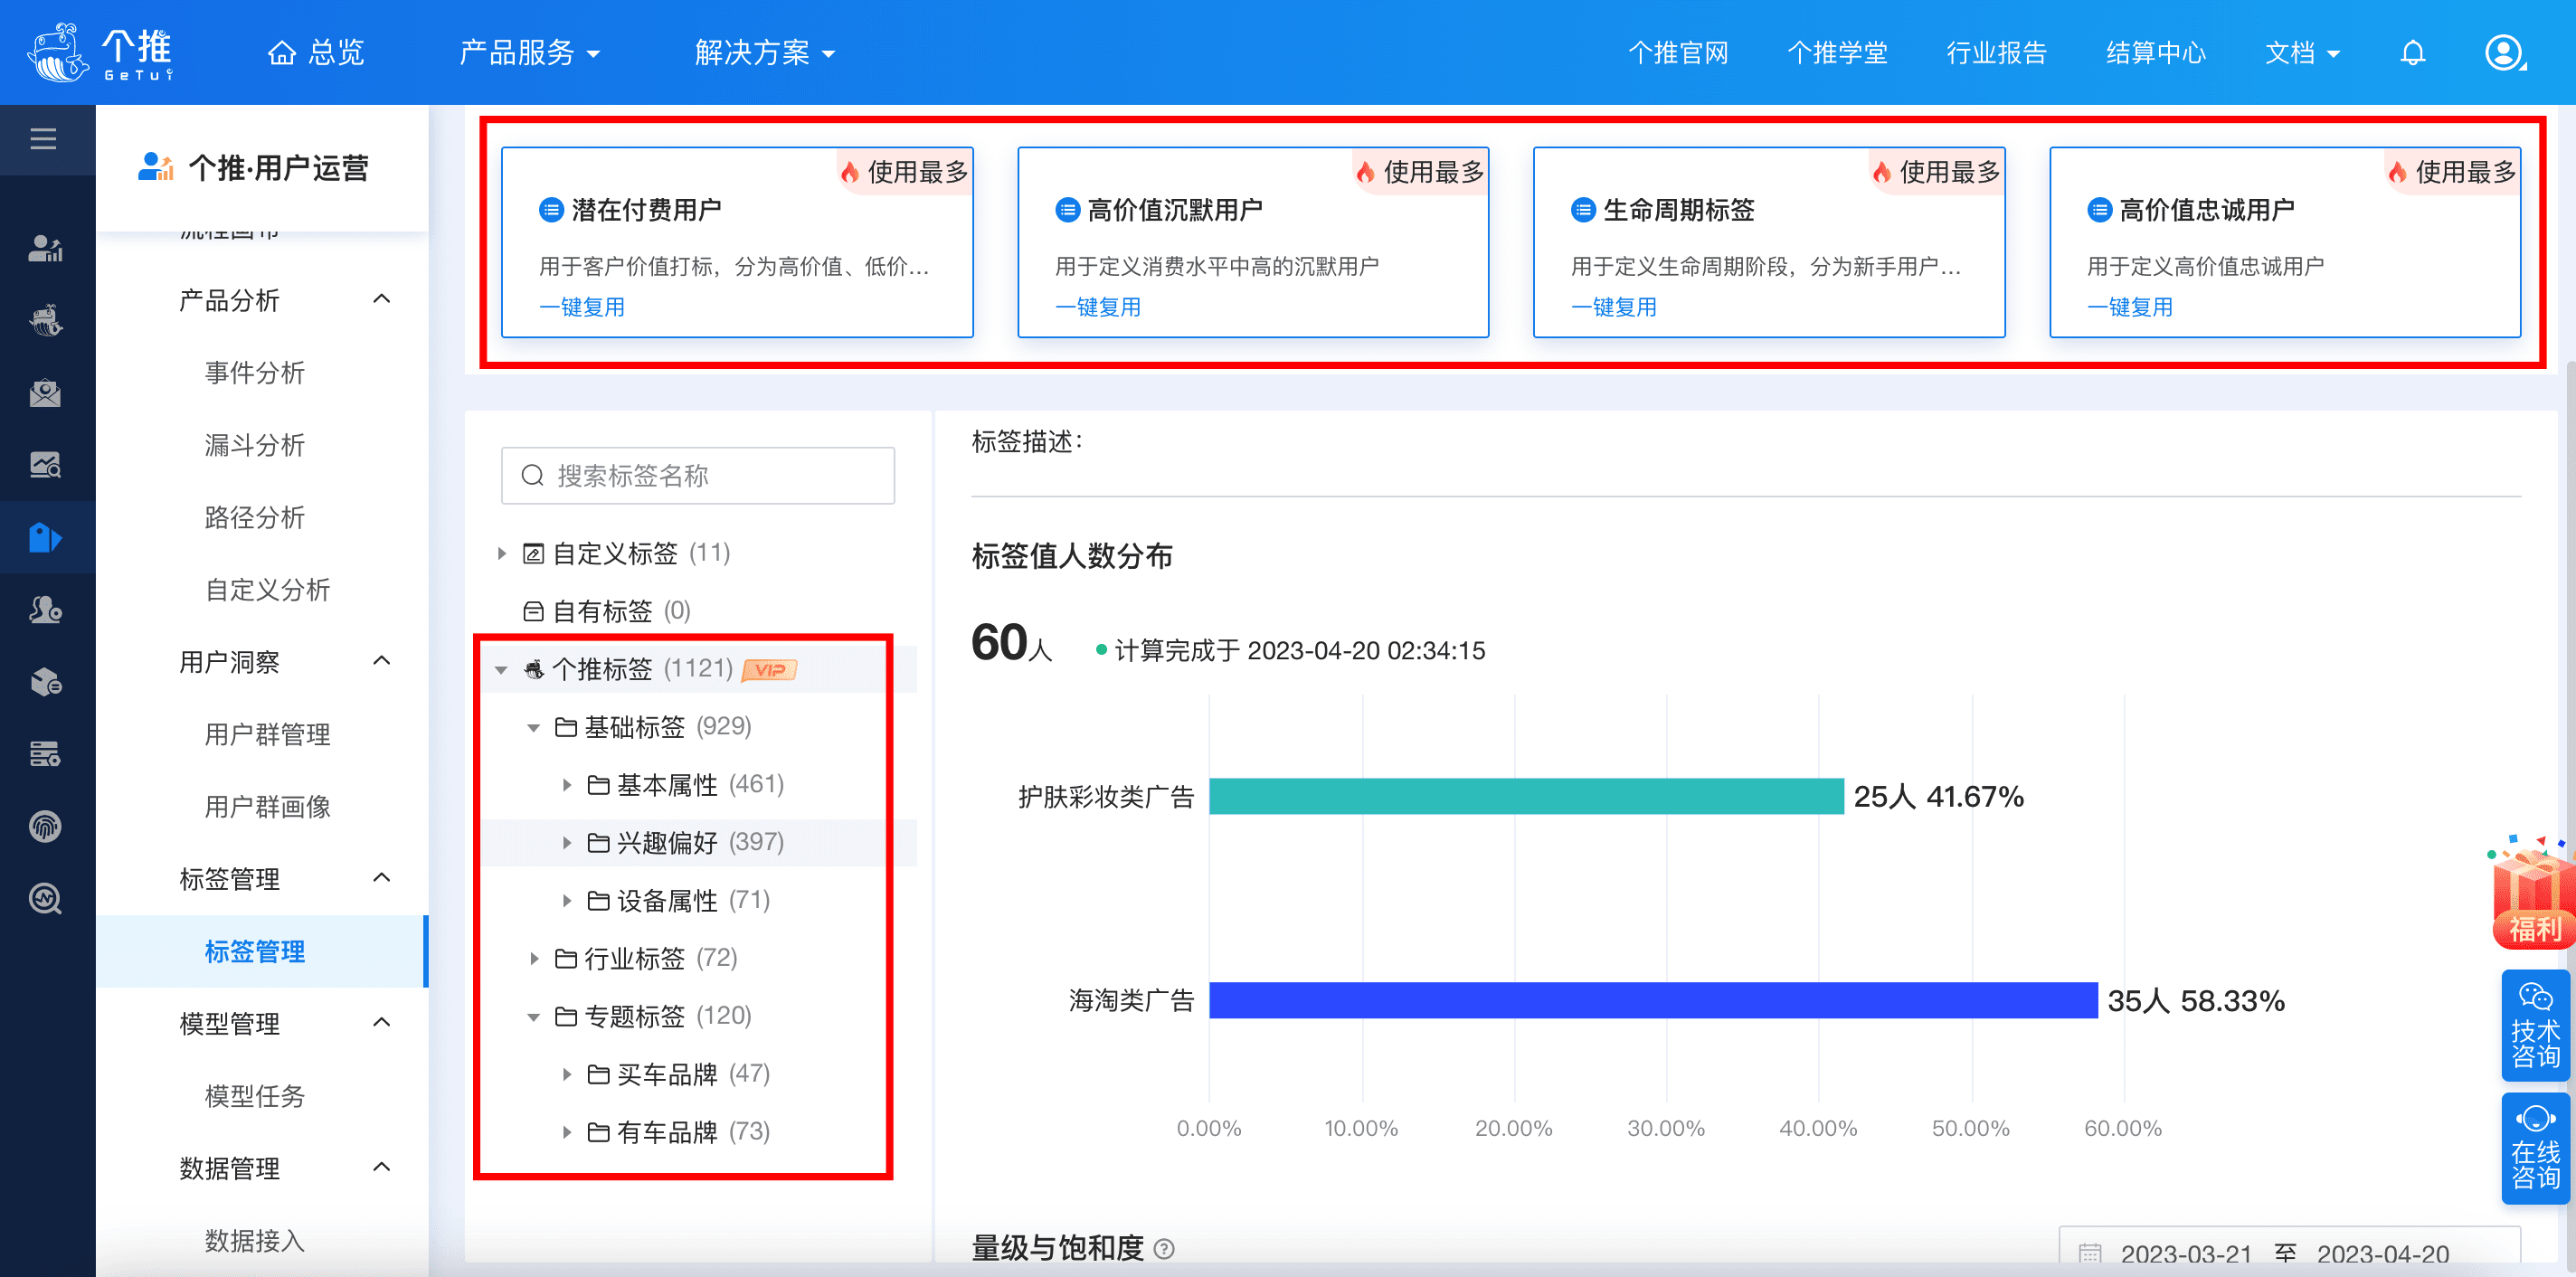
Task: Open the 结算中心 link
Action: point(2155,52)
